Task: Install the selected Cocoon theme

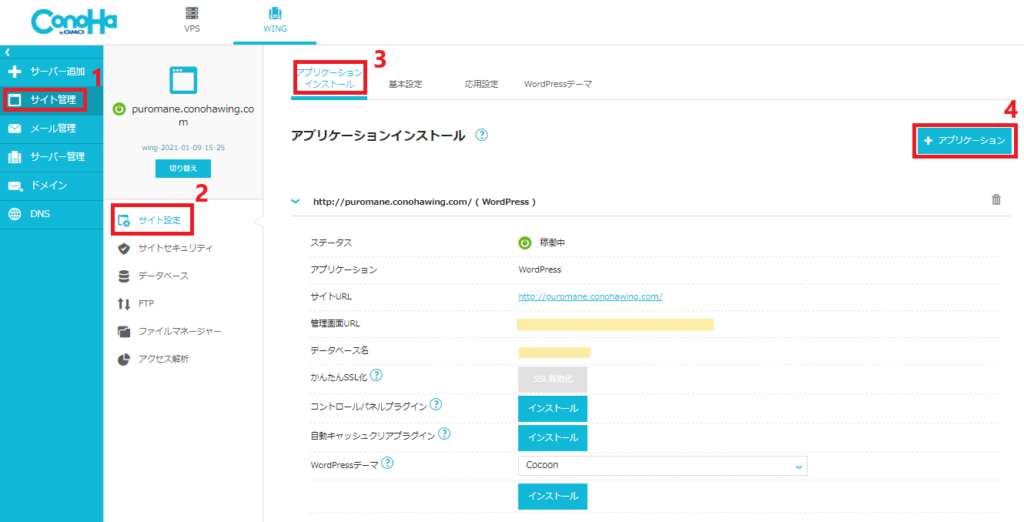Action: (x=552, y=497)
